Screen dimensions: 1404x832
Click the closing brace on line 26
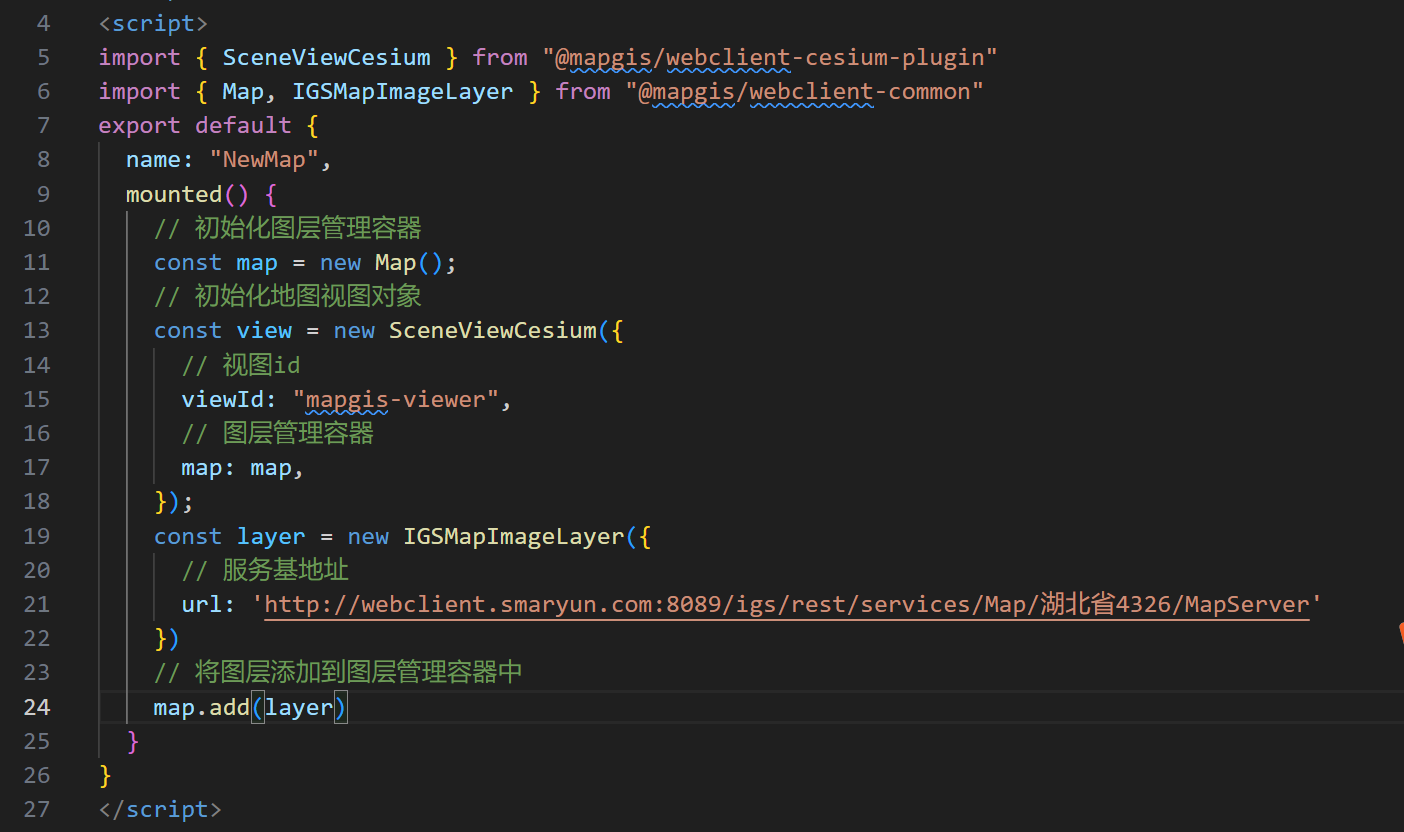pos(105,775)
